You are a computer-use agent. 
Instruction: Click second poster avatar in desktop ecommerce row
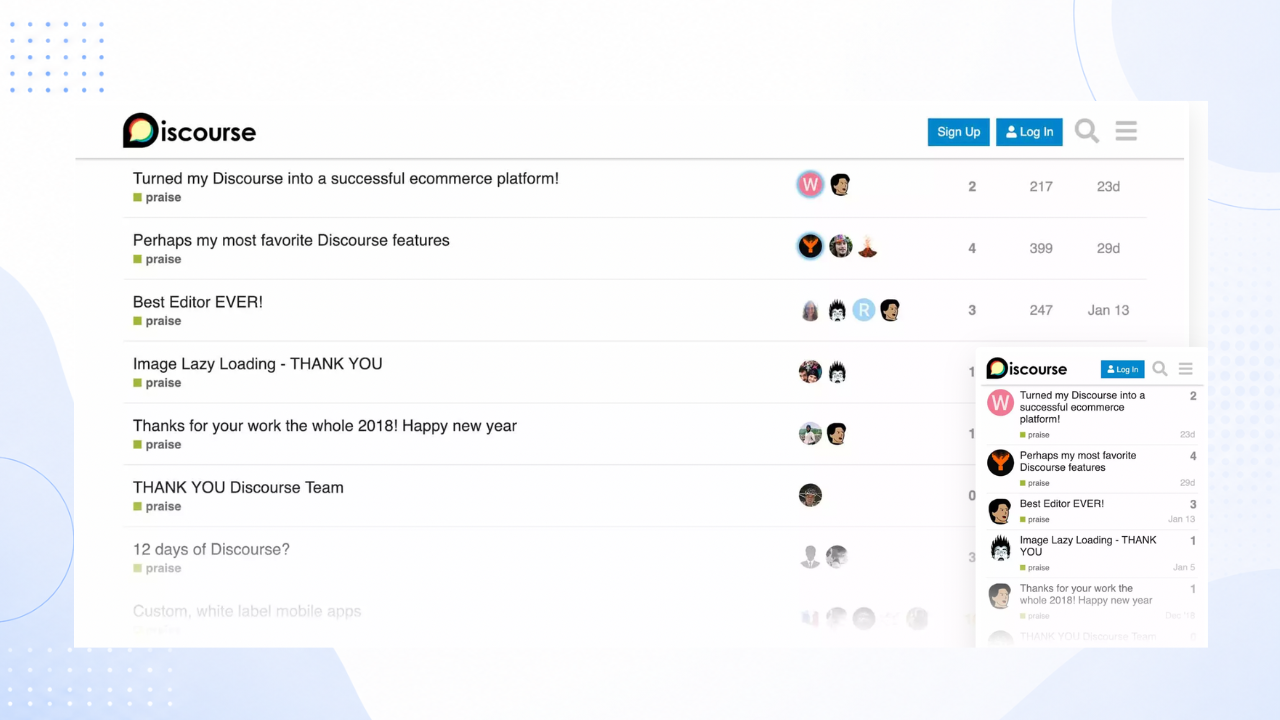840,185
